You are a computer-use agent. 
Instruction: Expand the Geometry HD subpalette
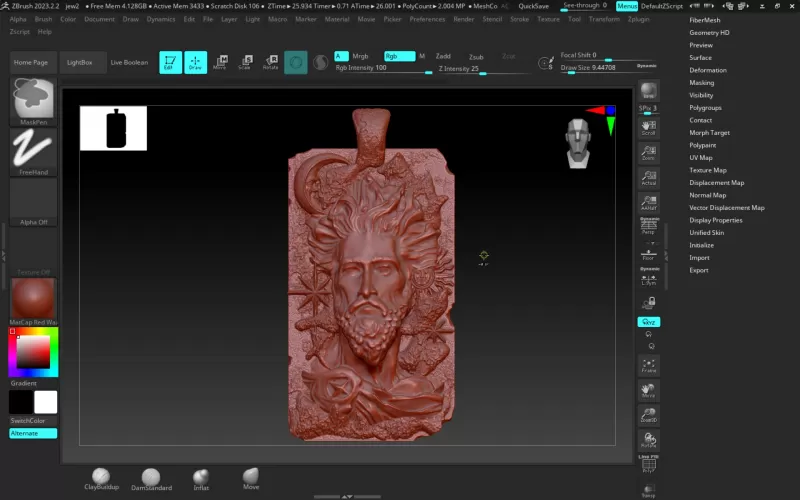(709, 33)
